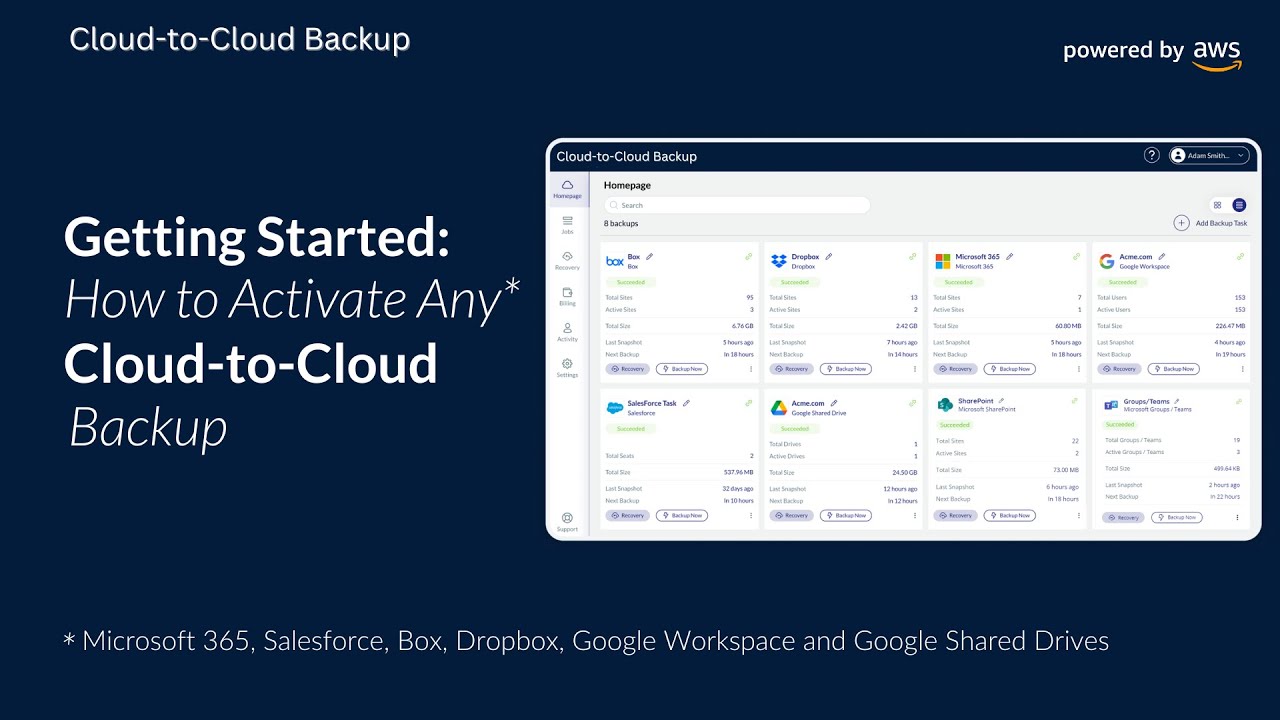Screen dimensions: 1280x720
Task: Open the SharePoint card three-dot menu
Action: [x=1079, y=516]
